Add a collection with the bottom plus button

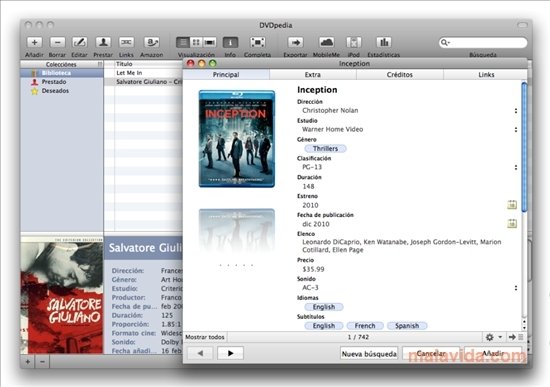tap(28, 361)
